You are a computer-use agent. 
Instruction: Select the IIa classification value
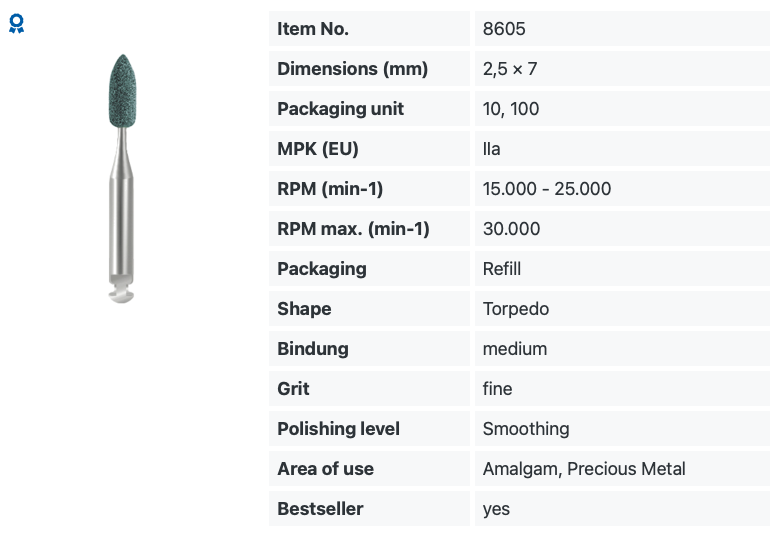tap(491, 149)
